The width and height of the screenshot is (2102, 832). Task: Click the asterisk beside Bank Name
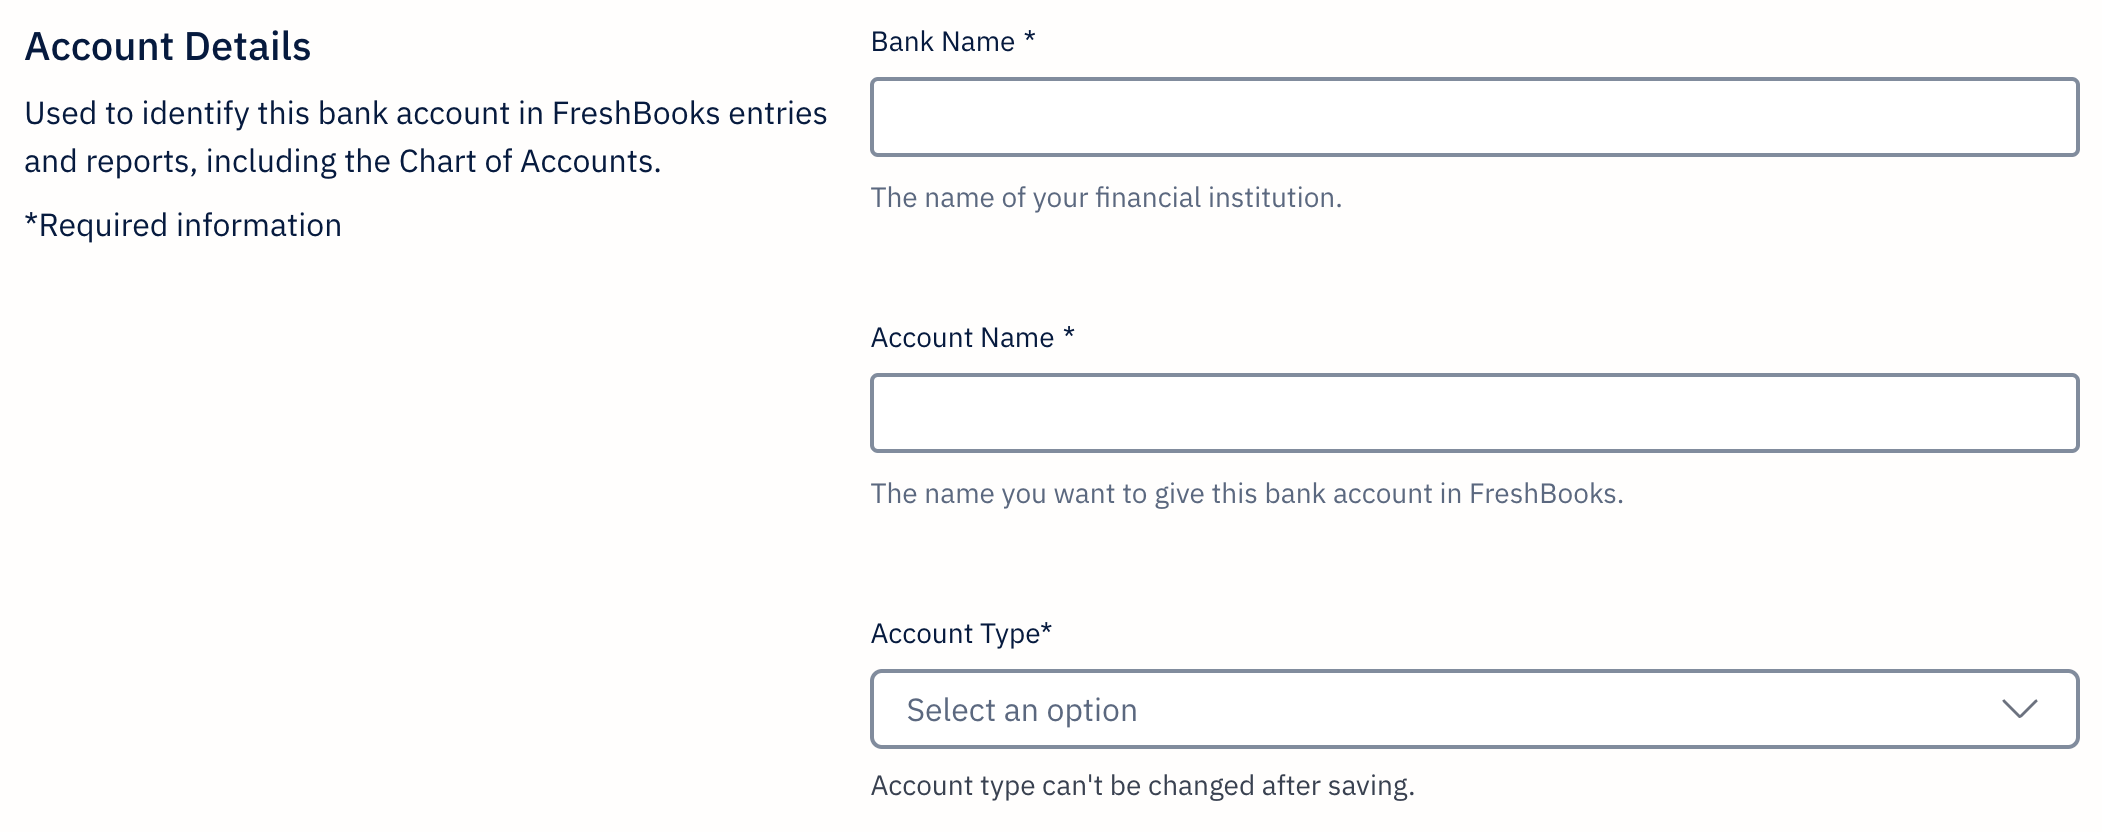click(x=1030, y=39)
